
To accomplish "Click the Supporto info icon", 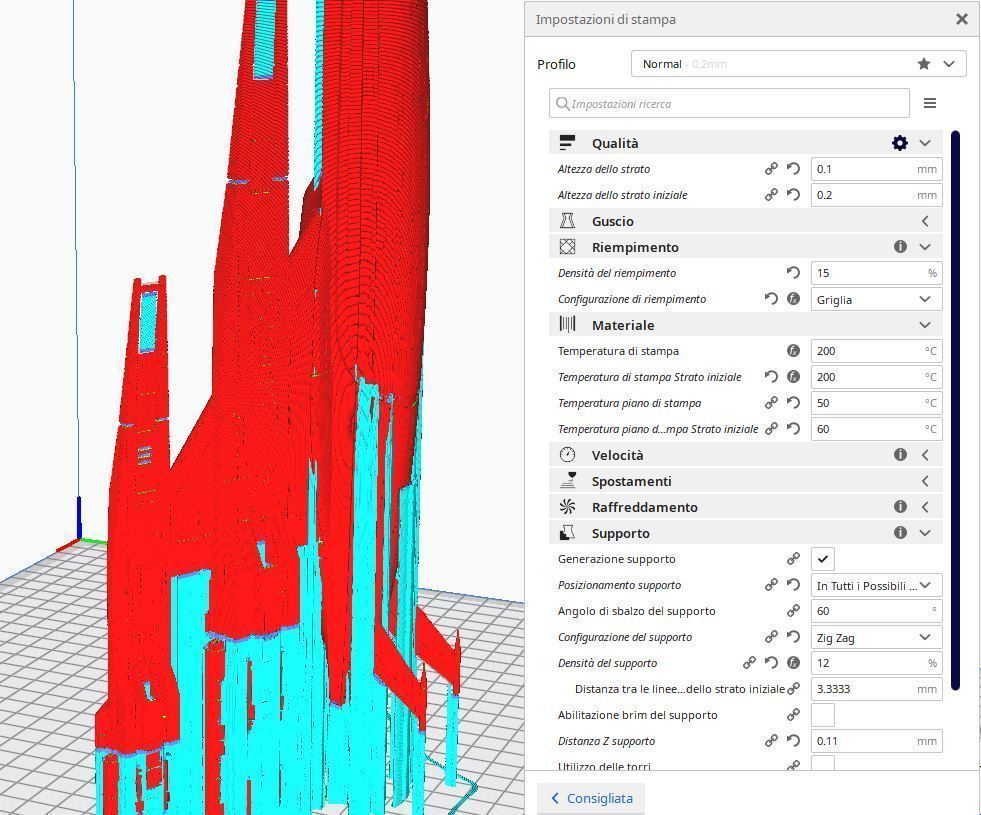I will [900, 533].
